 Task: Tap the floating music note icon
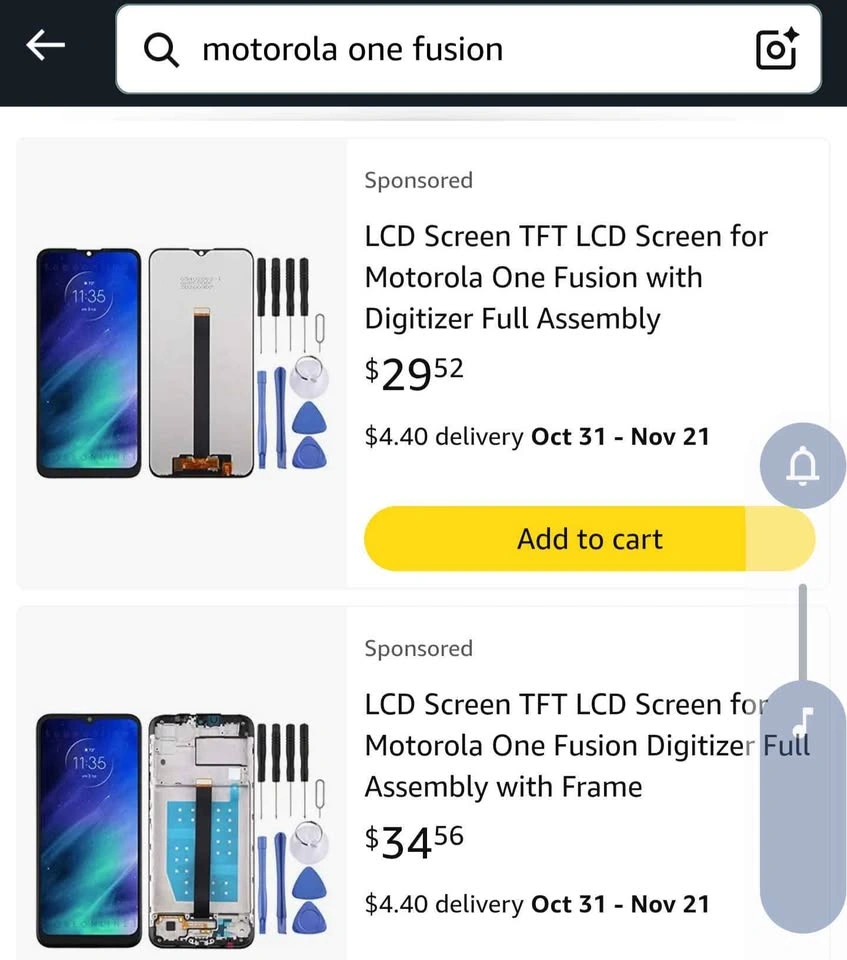pos(804,719)
